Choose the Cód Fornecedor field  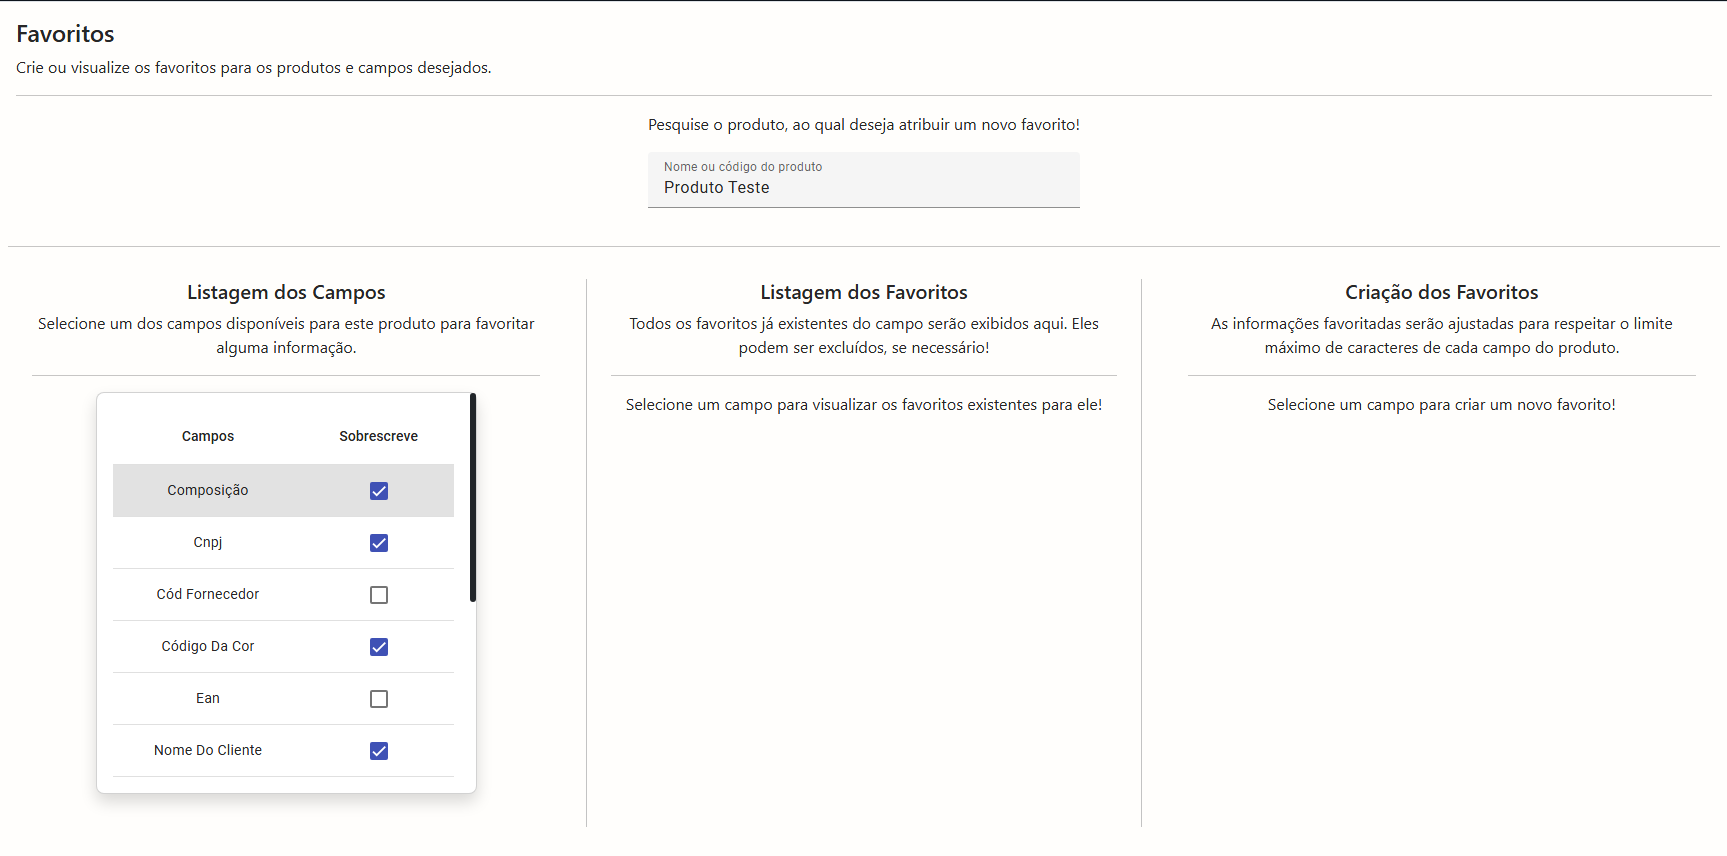[208, 594]
